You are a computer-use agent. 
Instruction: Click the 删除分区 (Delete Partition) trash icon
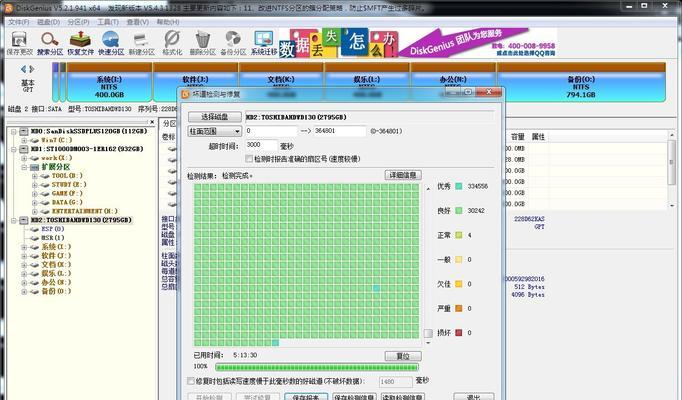[202, 43]
